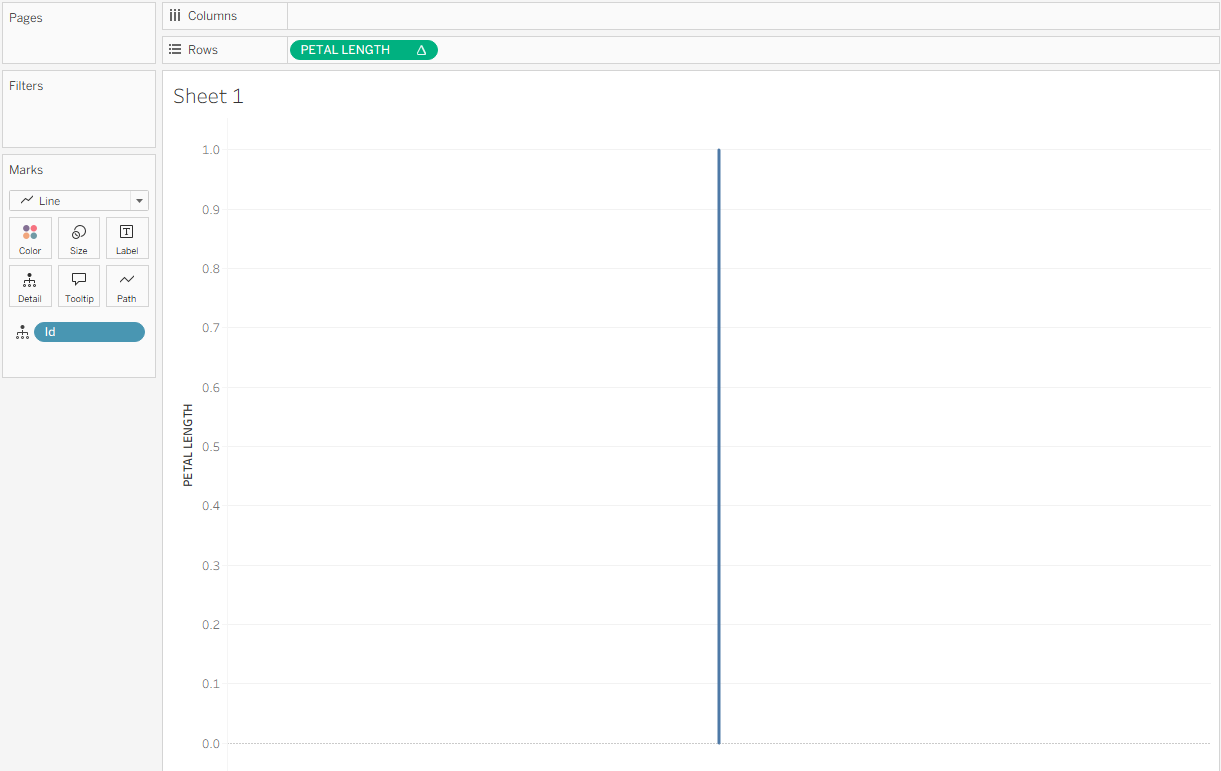
Task: Click the 0.0 axis tick label
Action: tap(212, 744)
